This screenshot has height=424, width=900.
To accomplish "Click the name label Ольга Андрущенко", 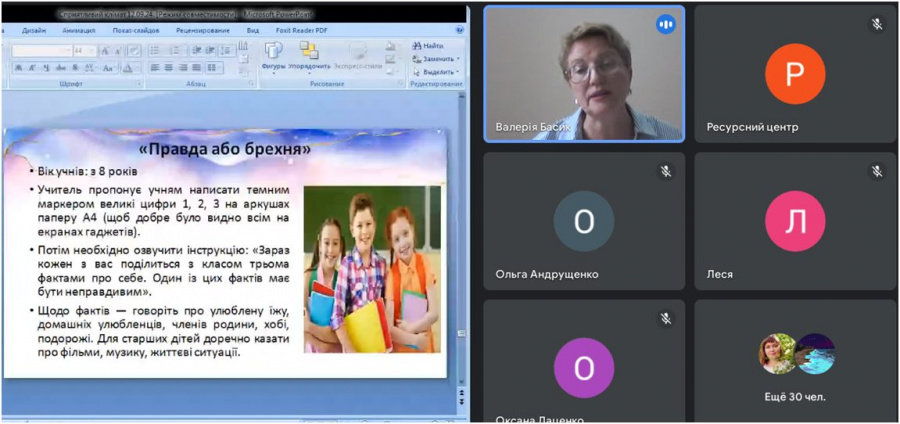I will [x=546, y=274].
